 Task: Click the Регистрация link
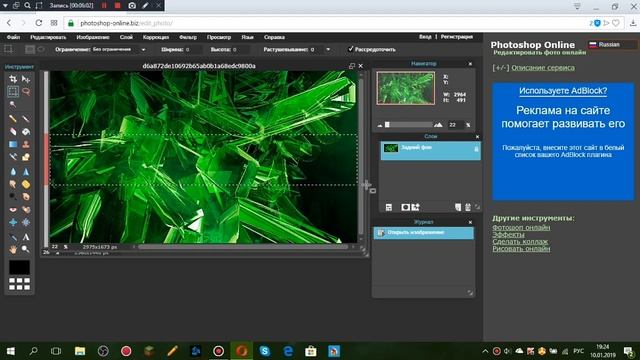(x=457, y=37)
